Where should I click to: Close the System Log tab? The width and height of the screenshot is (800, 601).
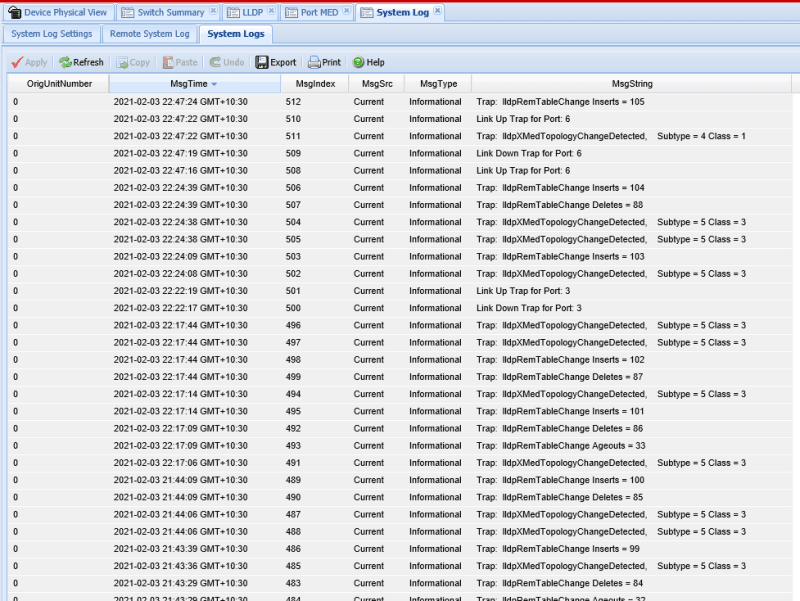(437, 11)
